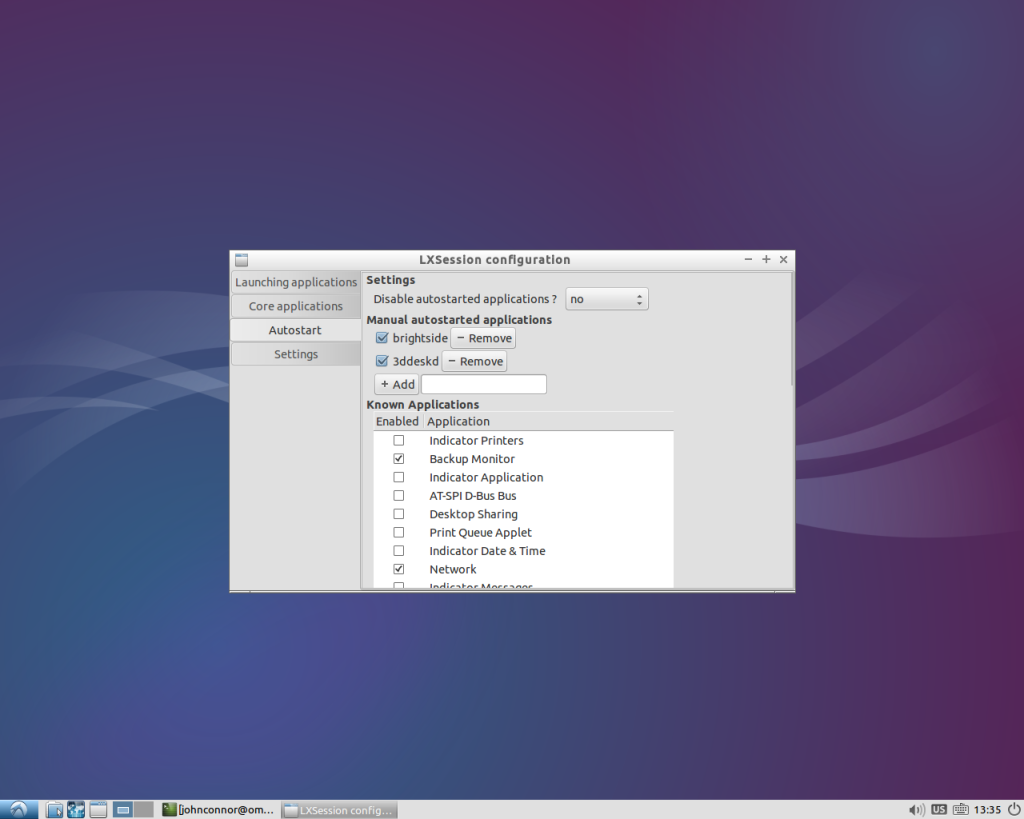The image size is (1024, 819).
Task: Click the Enabled column header
Action: click(397, 422)
